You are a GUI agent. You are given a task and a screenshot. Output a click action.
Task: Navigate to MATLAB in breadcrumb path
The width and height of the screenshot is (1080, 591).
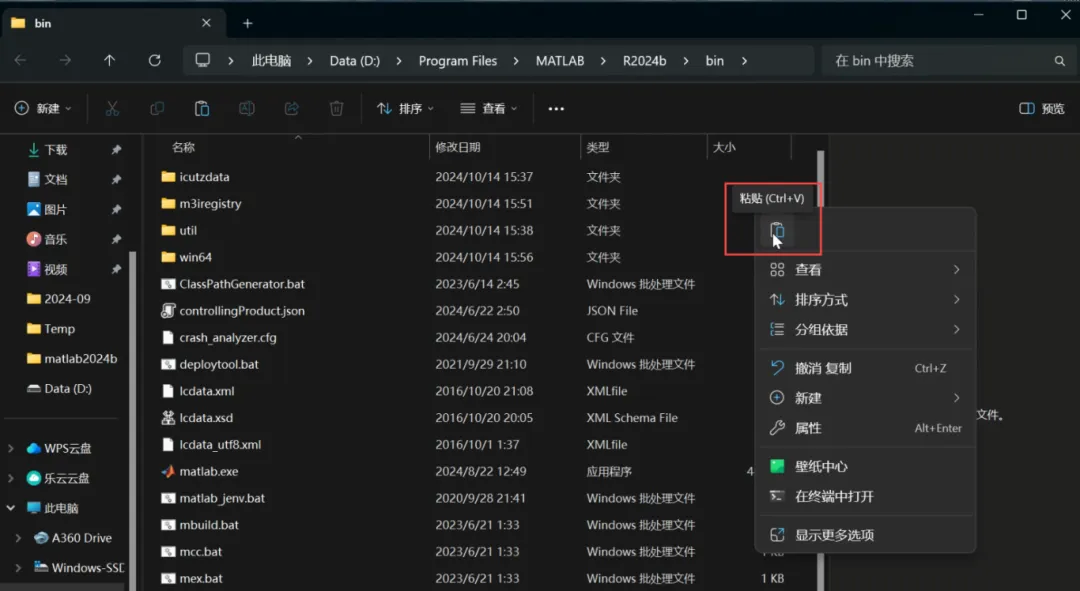pos(560,61)
